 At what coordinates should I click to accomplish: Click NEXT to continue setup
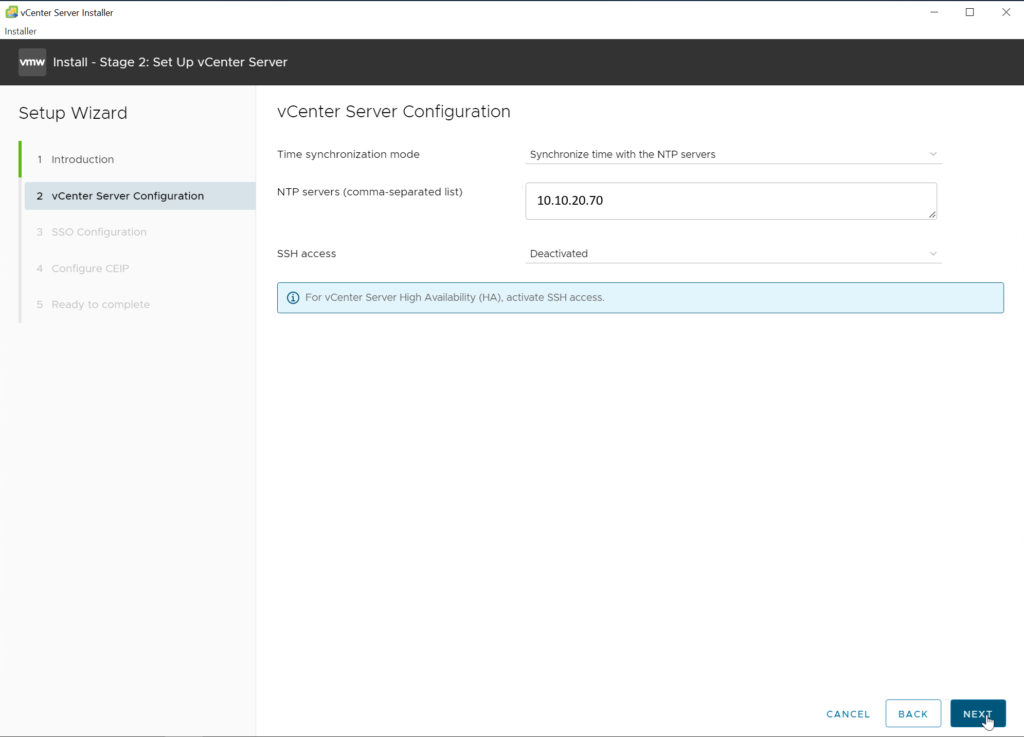point(977,714)
